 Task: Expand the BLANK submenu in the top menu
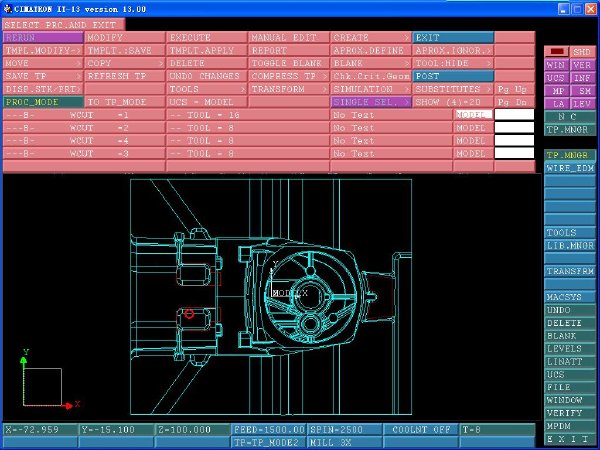point(370,63)
